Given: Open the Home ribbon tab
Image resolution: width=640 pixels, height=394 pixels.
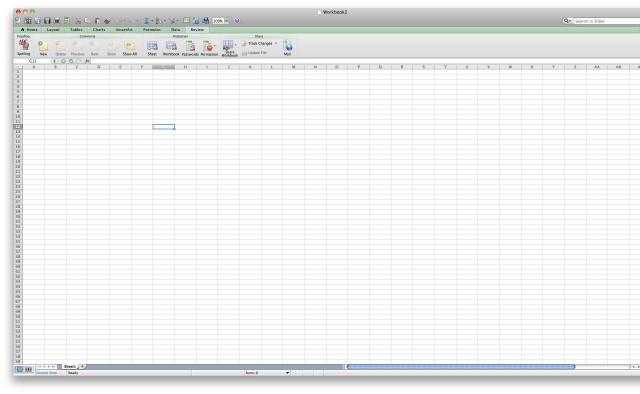Looking at the screenshot, I should pyautogui.click(x=29, y=30).
